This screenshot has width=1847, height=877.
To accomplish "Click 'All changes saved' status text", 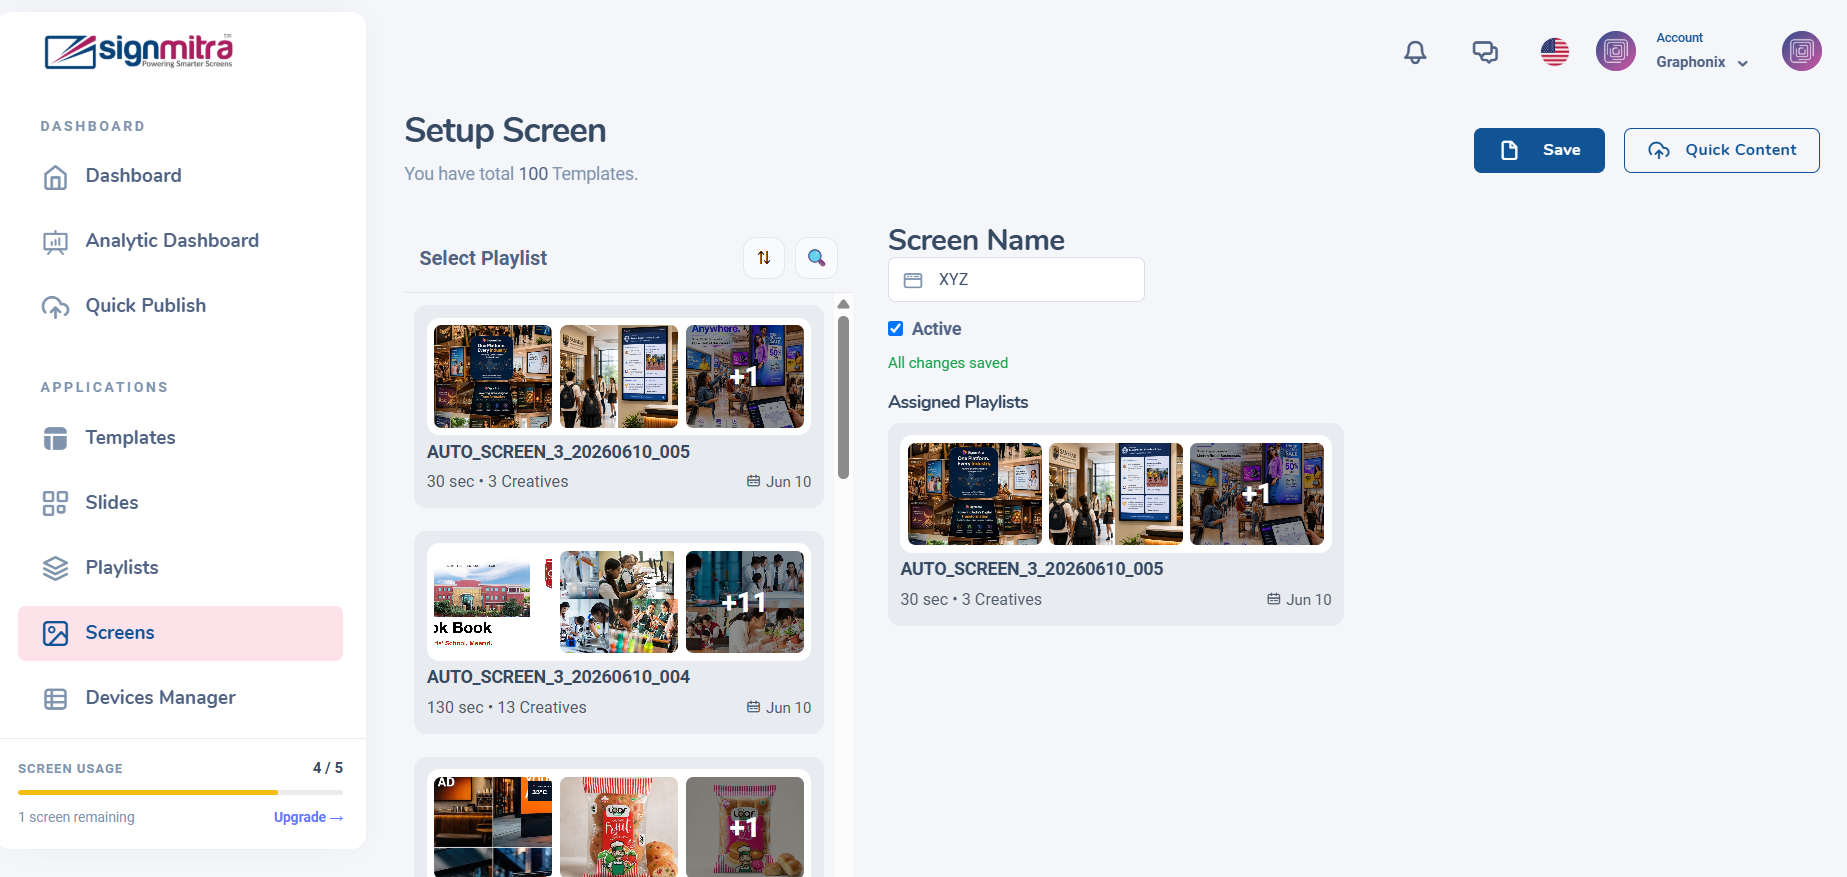I will 948,363.
